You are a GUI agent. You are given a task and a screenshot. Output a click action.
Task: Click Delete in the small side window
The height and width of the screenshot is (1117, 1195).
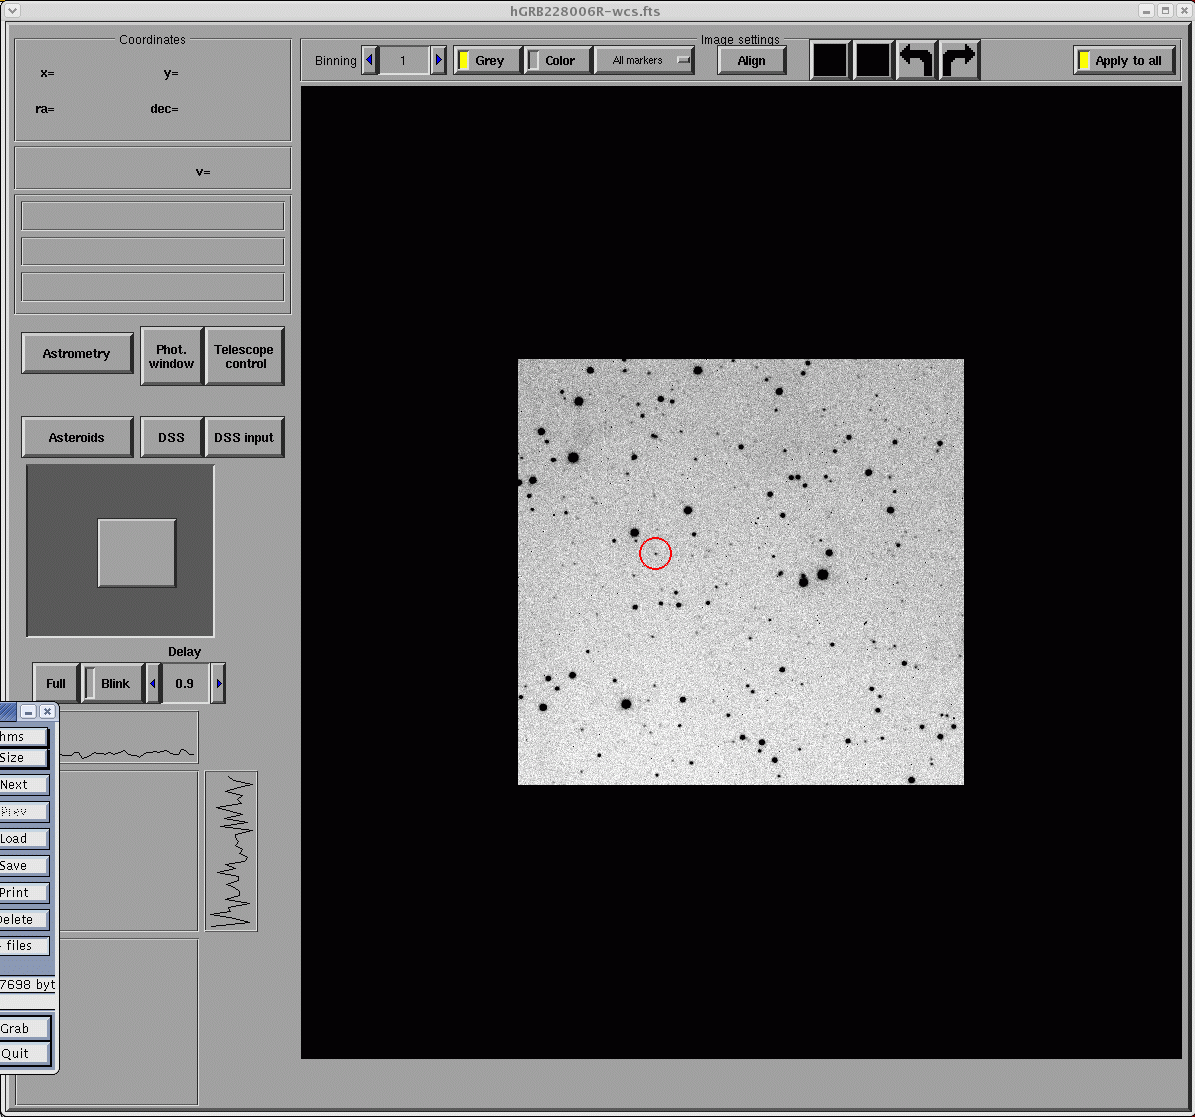(x=24, y=920)
